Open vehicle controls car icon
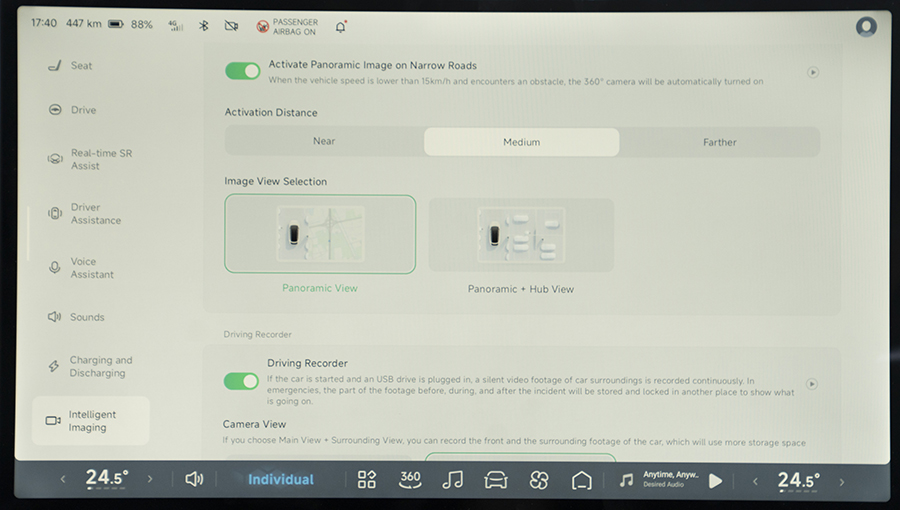900x510 pixels. point(496,480)
